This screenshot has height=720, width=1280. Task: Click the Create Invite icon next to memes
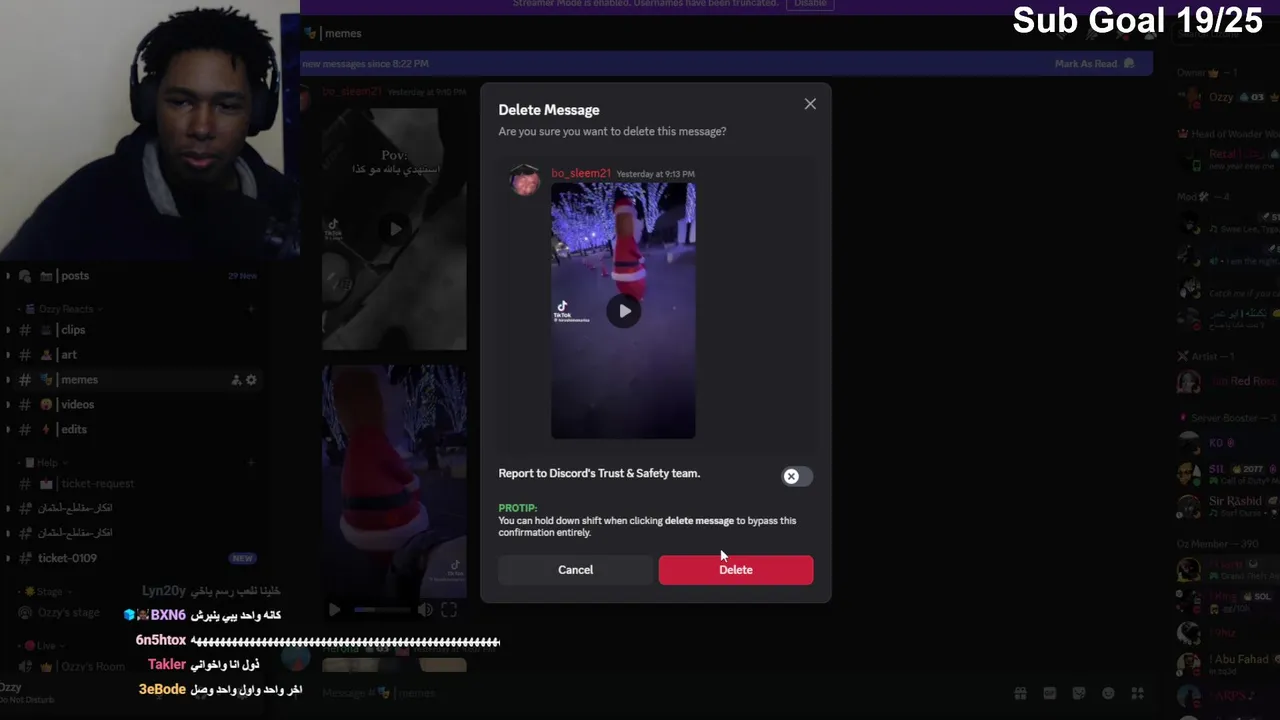[x=236, y=380]
